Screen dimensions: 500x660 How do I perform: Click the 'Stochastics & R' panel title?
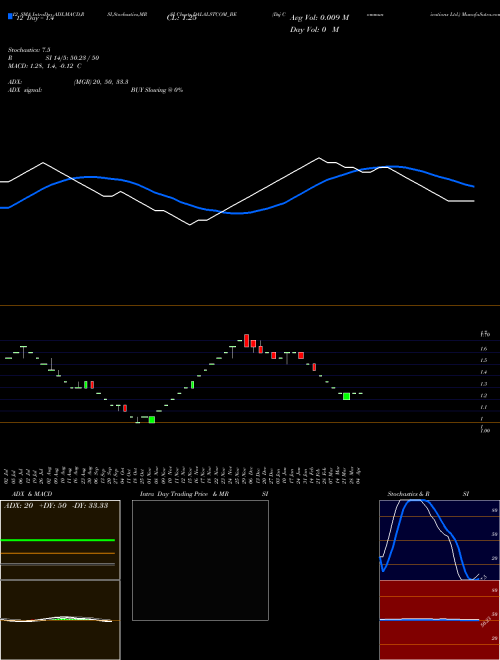pos(409,494)
